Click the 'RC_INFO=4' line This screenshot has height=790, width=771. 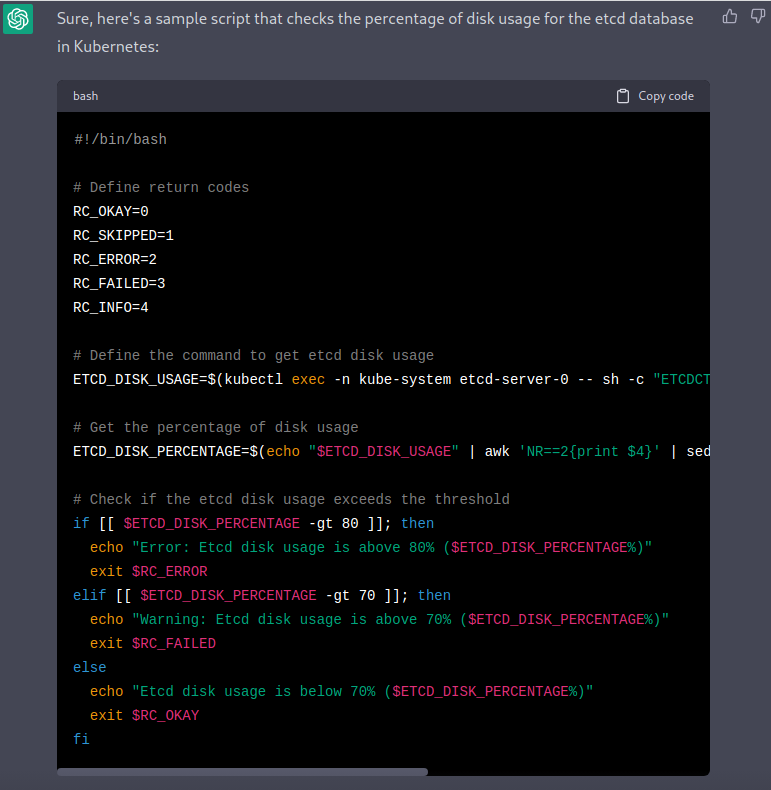[111, 307]
